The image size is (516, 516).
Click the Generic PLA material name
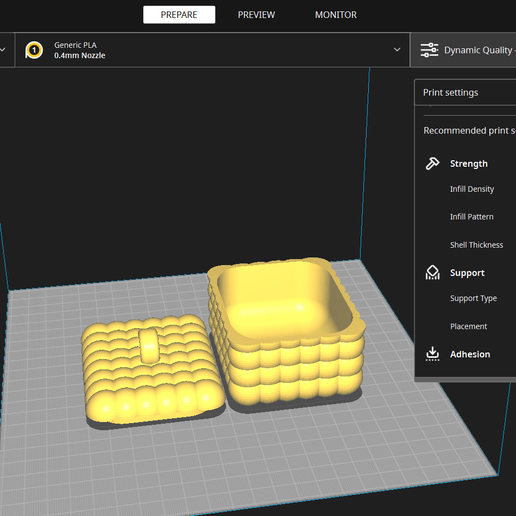(x=75, y=45)
